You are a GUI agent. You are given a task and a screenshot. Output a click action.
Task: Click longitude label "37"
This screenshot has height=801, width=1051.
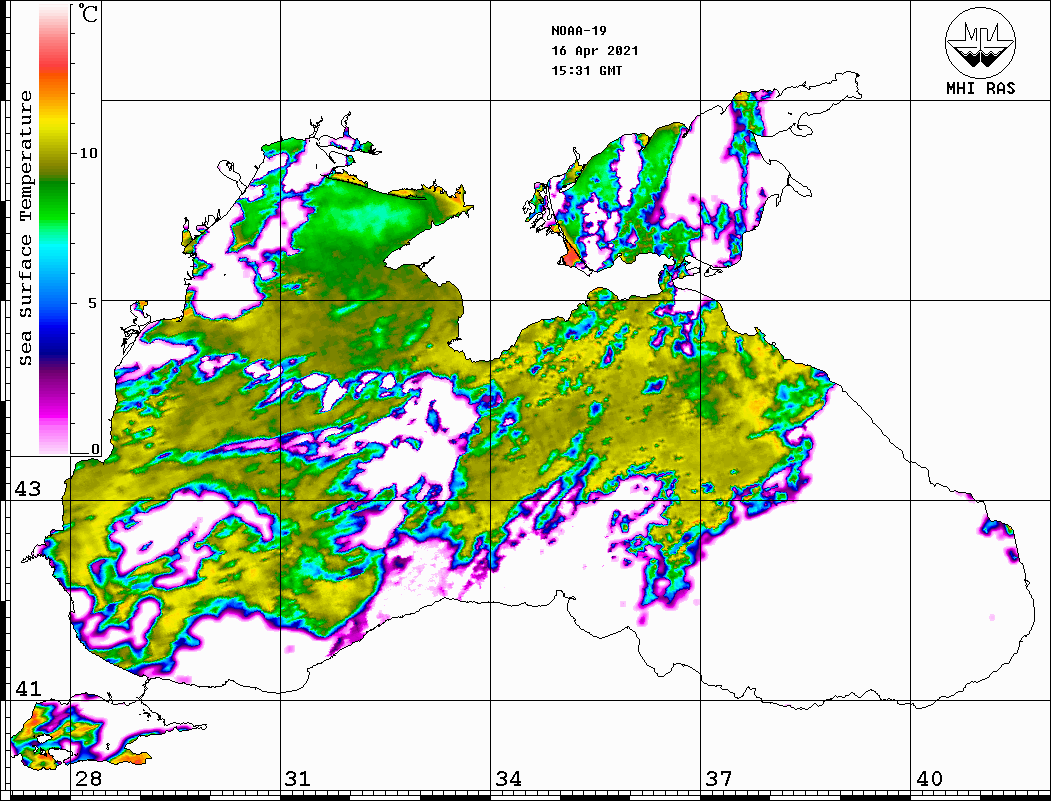click(719, 779)
